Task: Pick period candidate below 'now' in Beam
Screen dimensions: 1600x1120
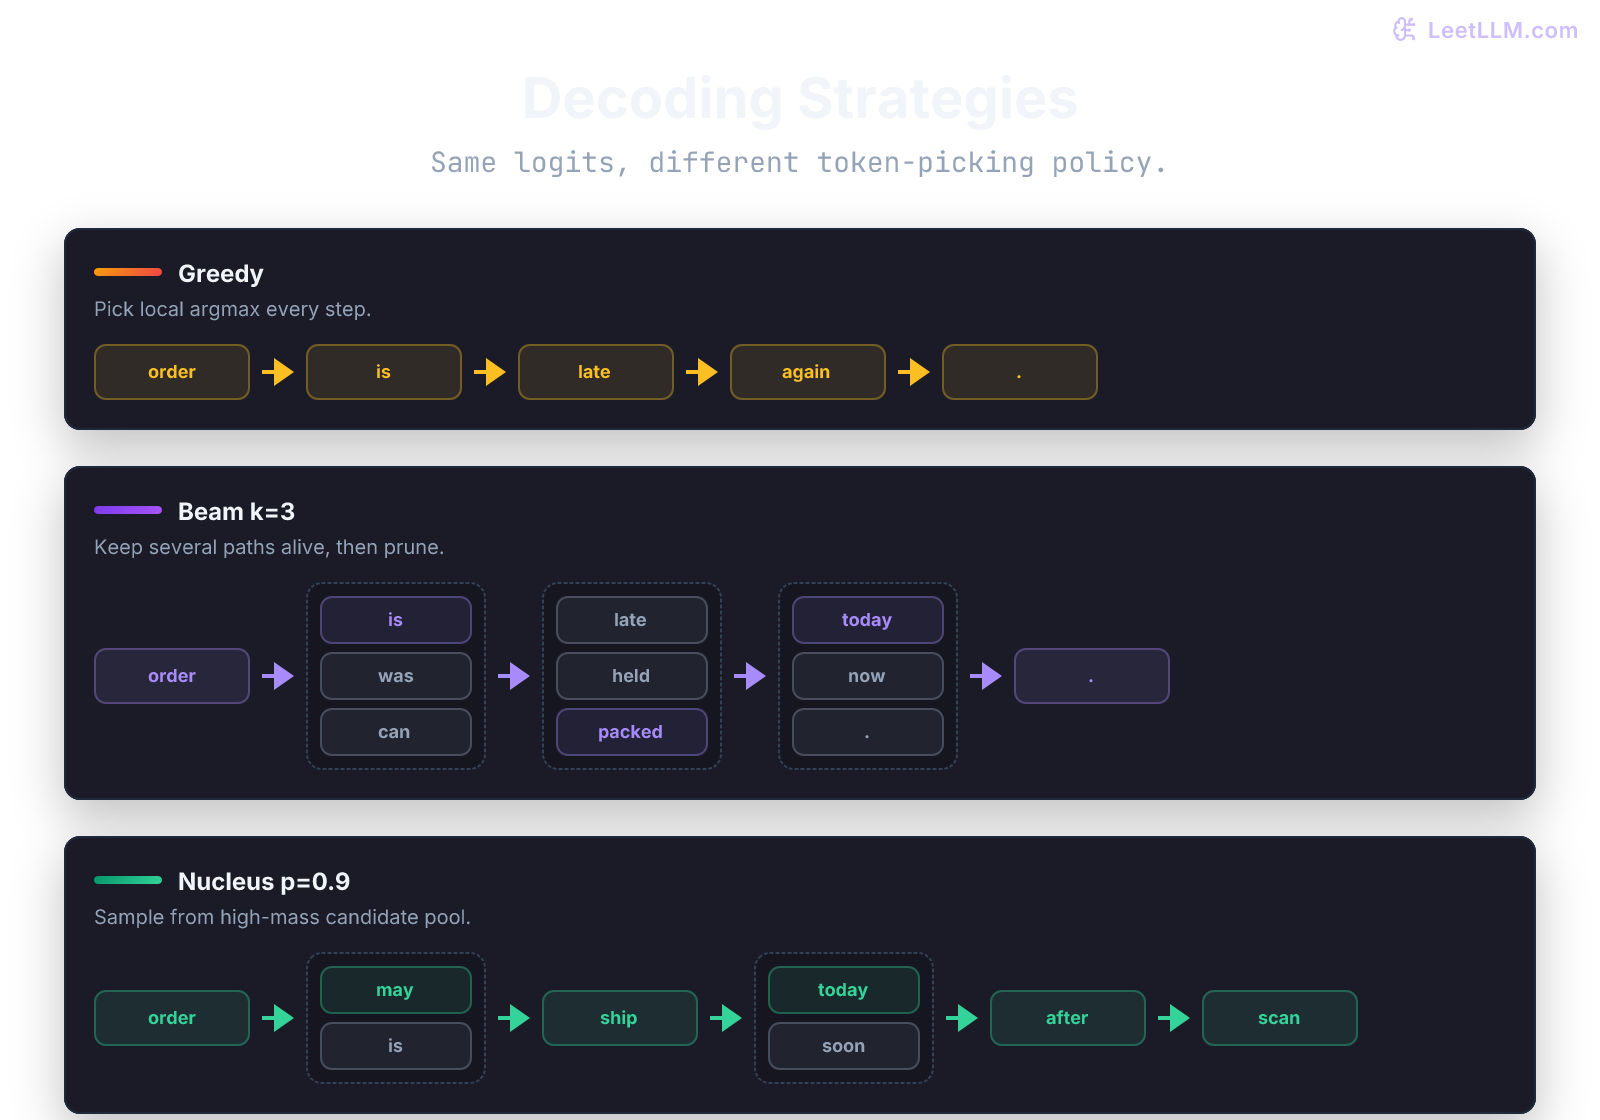Action: (868, 732)
